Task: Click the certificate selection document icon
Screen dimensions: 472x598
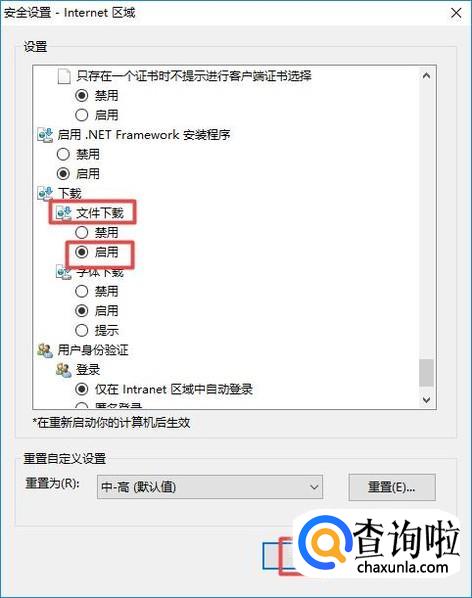Action: pyautogui.click(x=64, y=76)
